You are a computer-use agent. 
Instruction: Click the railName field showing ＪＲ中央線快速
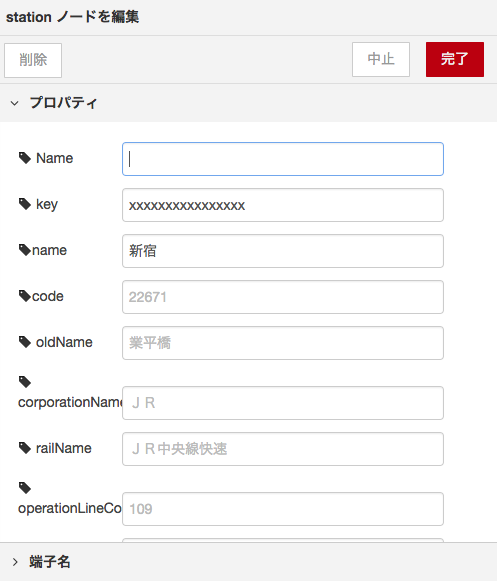coord(283,449)
